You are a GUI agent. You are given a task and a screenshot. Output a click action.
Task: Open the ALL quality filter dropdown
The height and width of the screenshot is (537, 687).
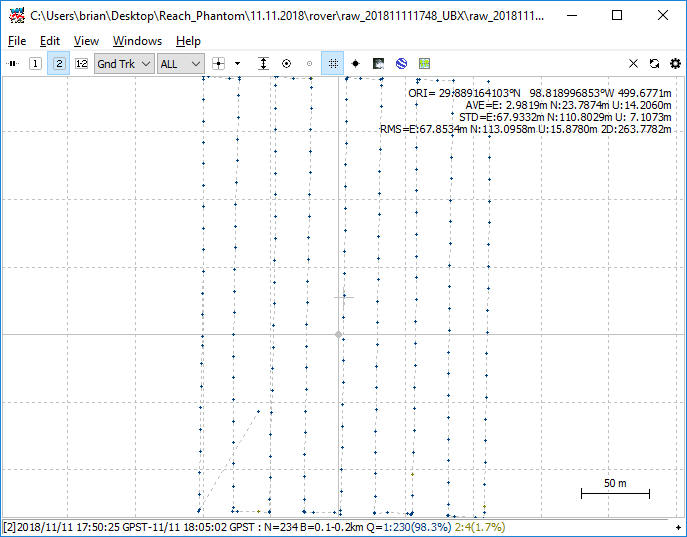tap(181, 63)
